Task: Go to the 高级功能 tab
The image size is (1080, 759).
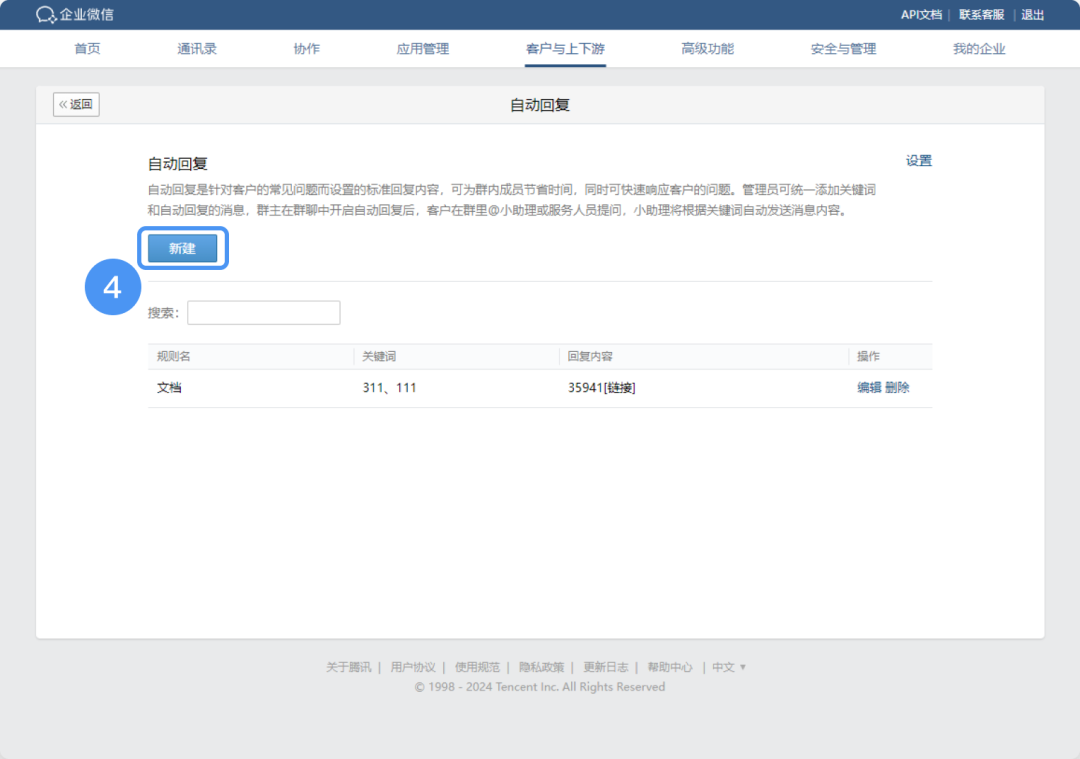Action: click(x=707, y=49)
